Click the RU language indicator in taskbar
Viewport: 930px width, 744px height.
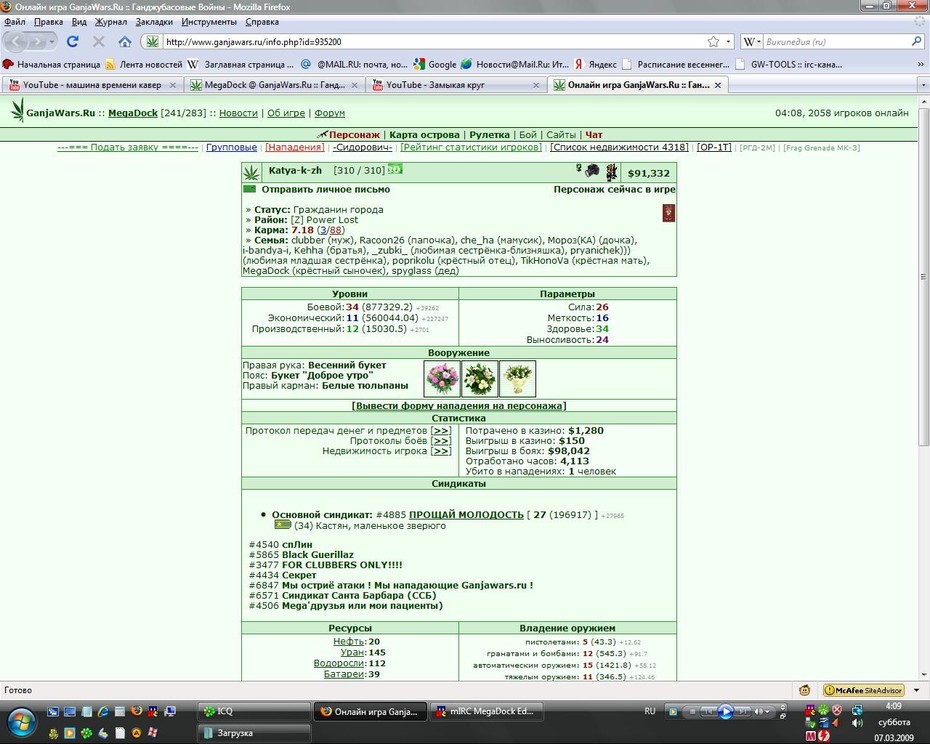pyautogui.click(x=649, y=711)
